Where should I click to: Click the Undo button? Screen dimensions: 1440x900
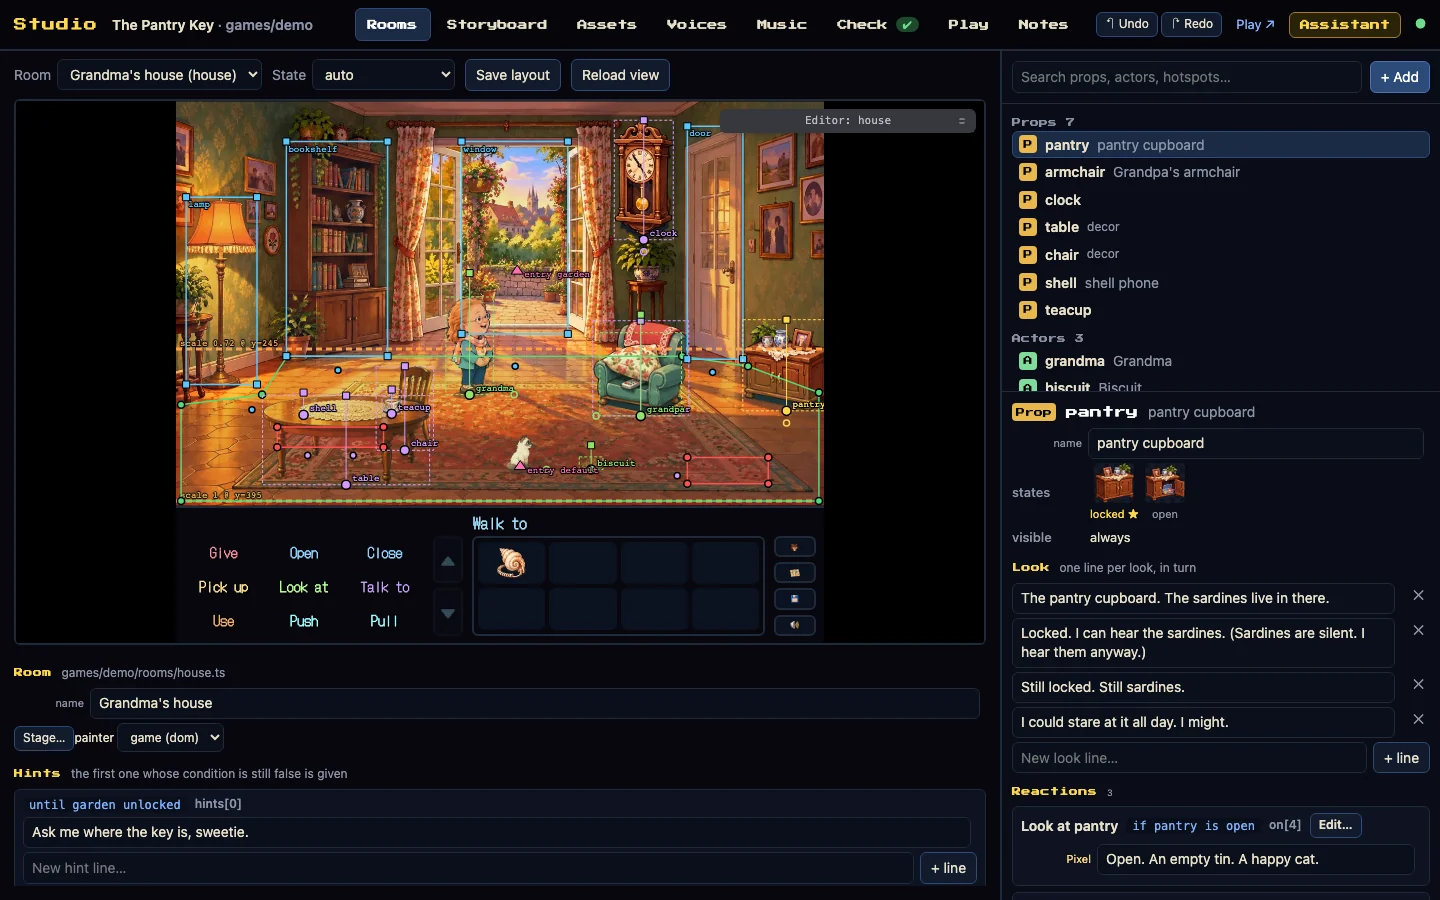pyautogui.click(x=1127, y=24)
